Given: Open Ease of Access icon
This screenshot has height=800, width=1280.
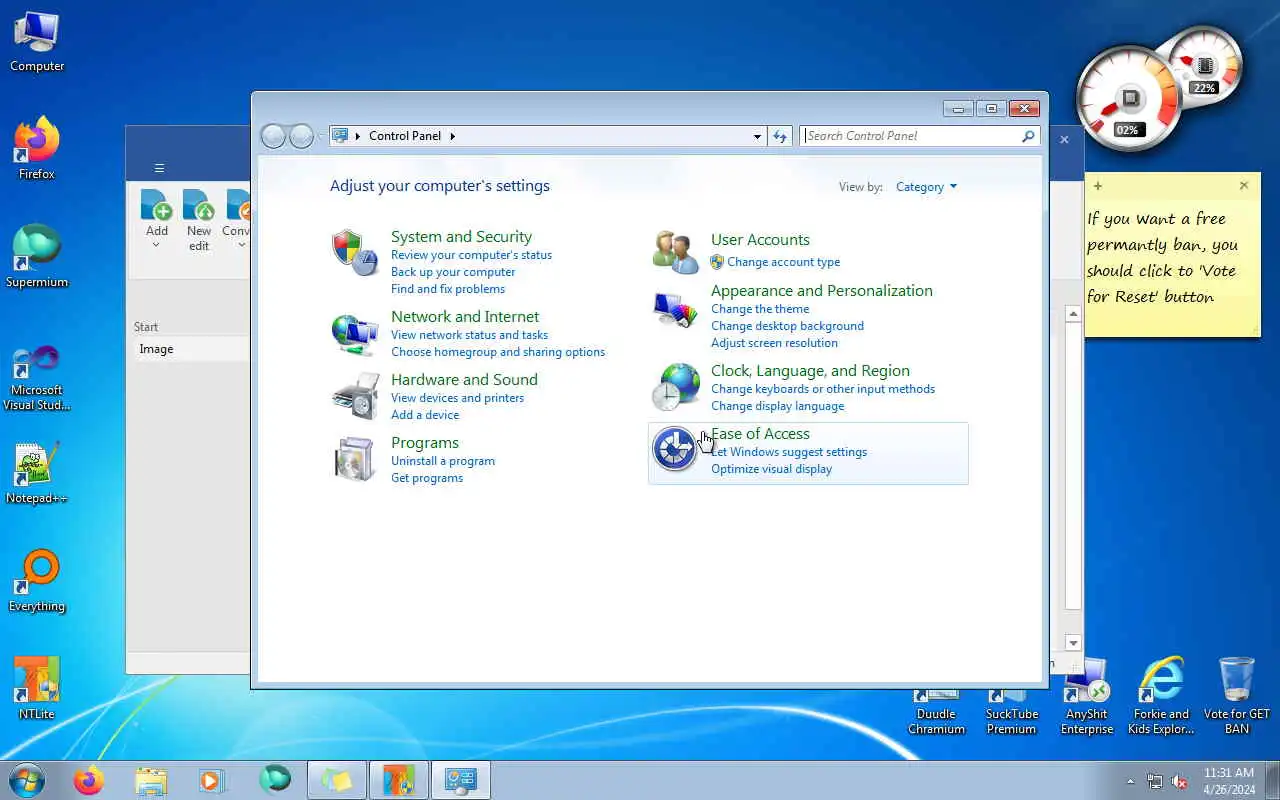Looking at the screenshot, I should click(675, 450).
